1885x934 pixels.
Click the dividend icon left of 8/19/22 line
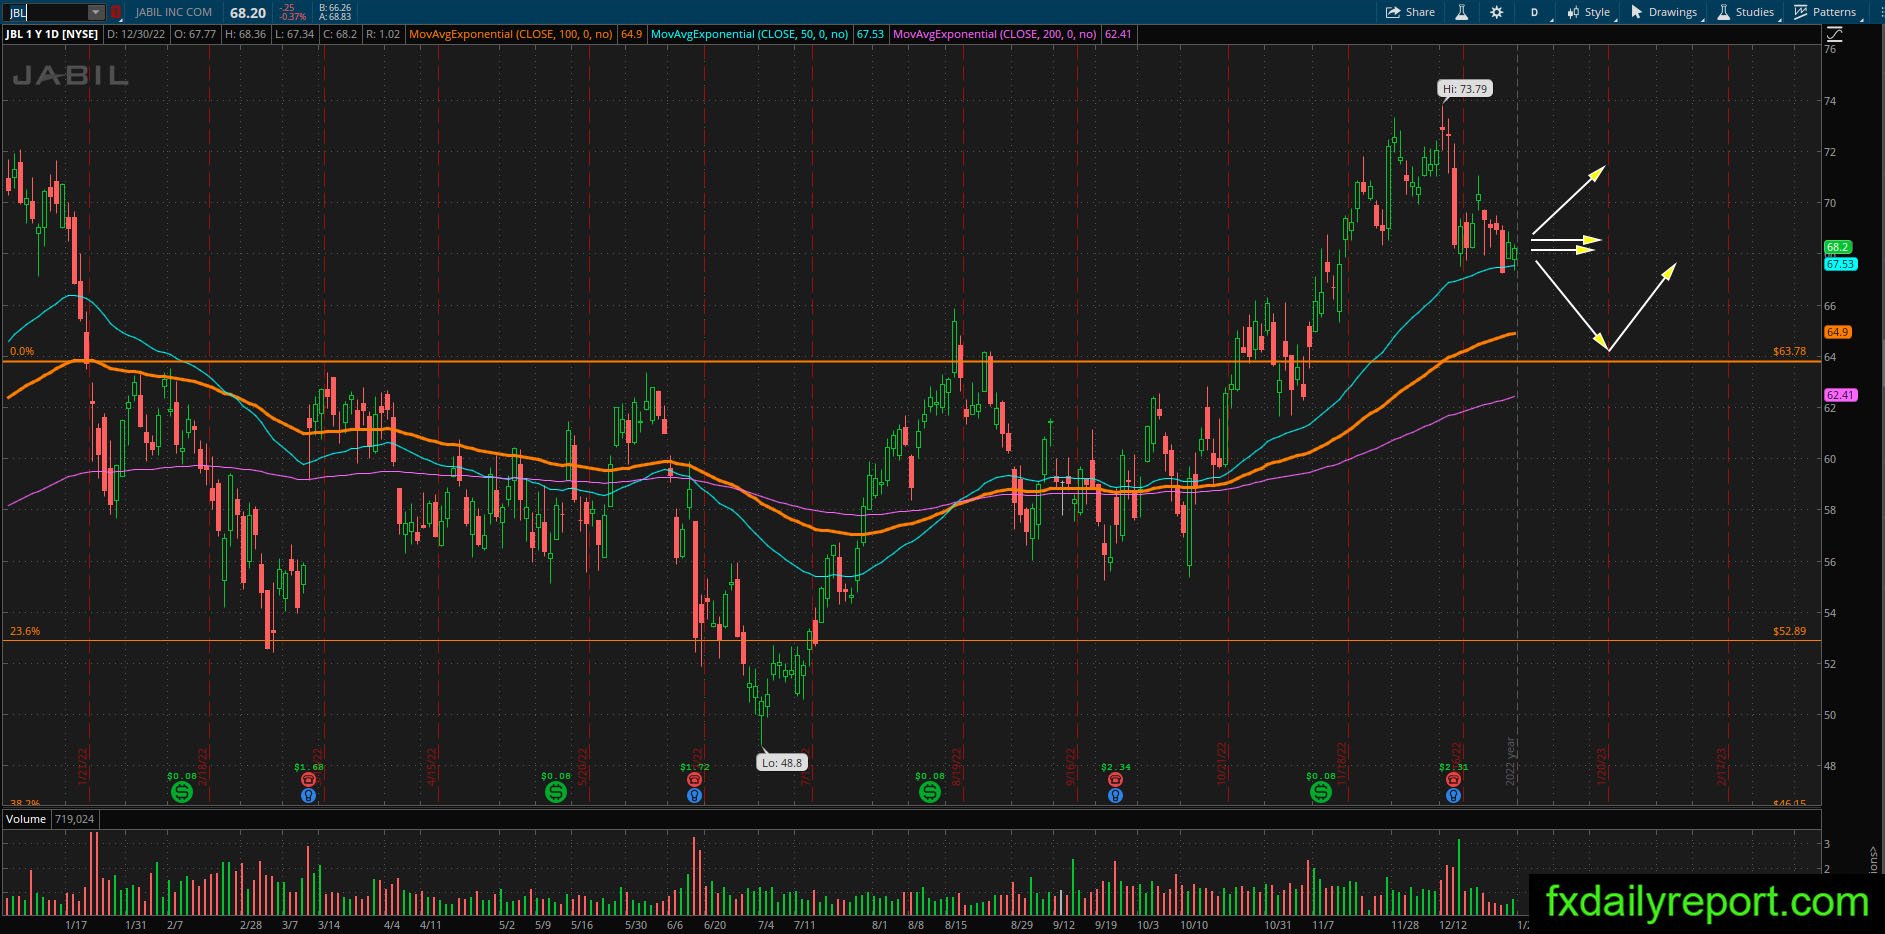(x=930, y=792)
